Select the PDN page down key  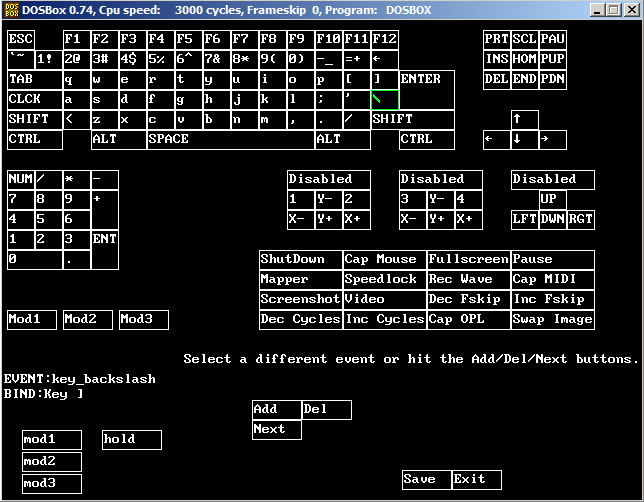pos(553,79)
